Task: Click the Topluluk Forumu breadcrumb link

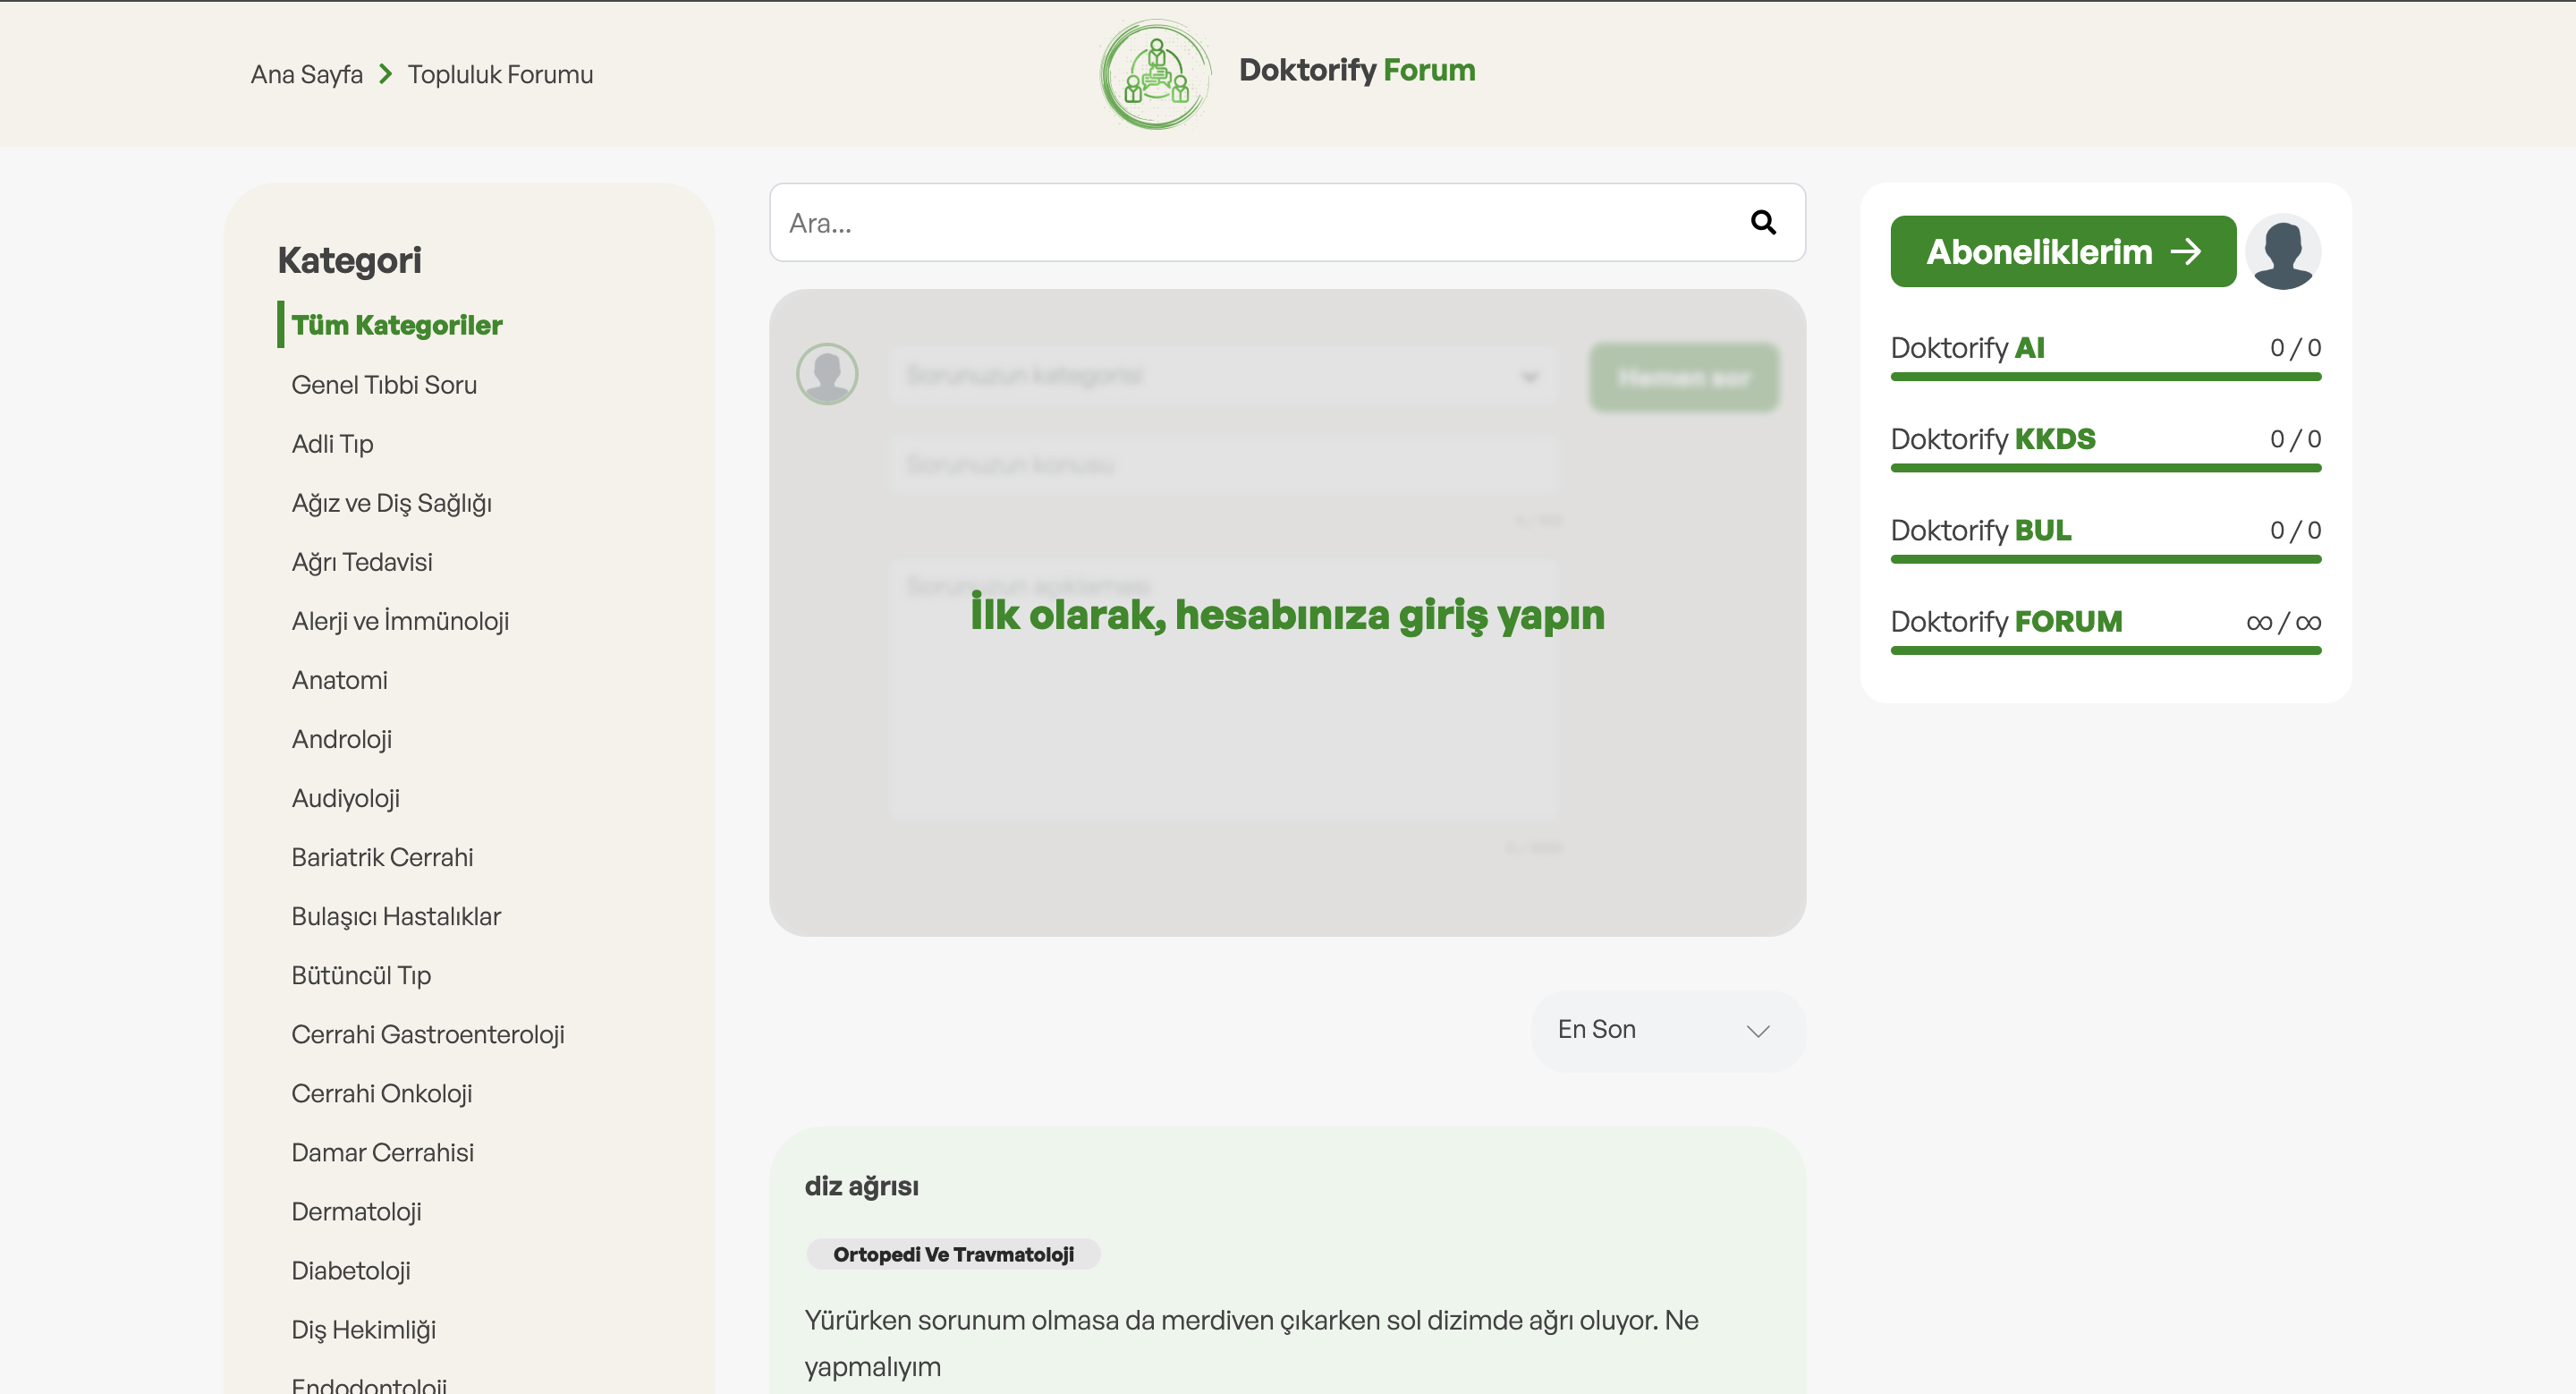Action: pyautogui.click(x=500, y=75)
